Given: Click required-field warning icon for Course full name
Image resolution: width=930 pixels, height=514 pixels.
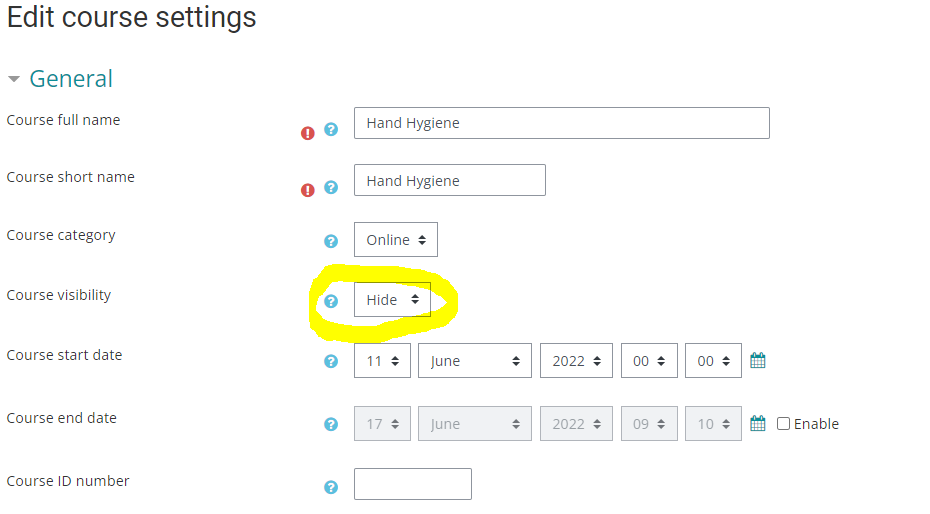Looking at the screenshot, I should click(308, 133).
